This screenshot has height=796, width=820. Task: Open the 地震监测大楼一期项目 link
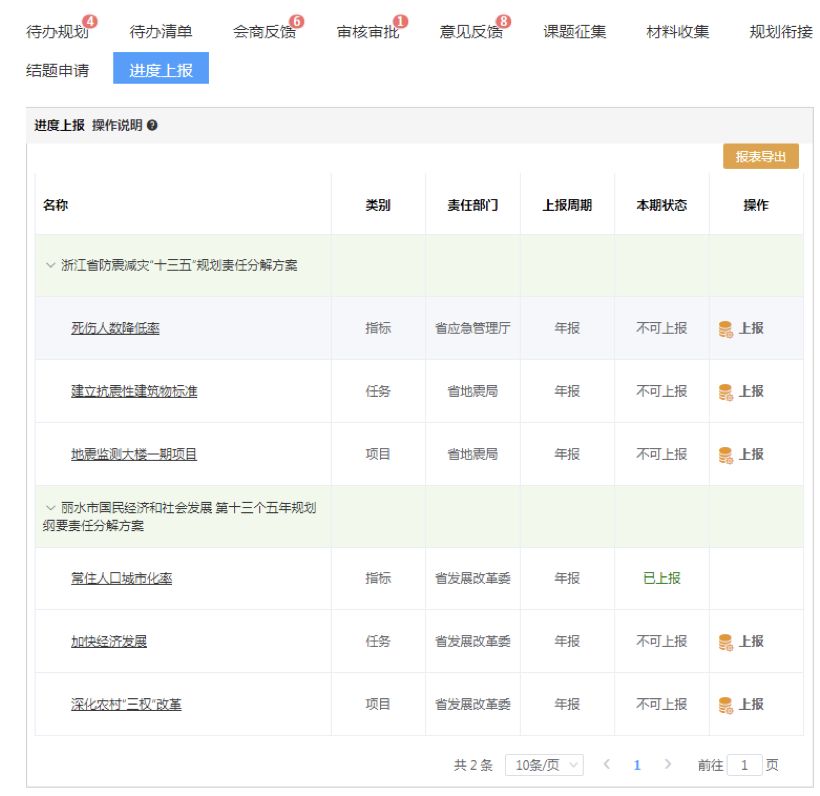[x=134, y=454]
